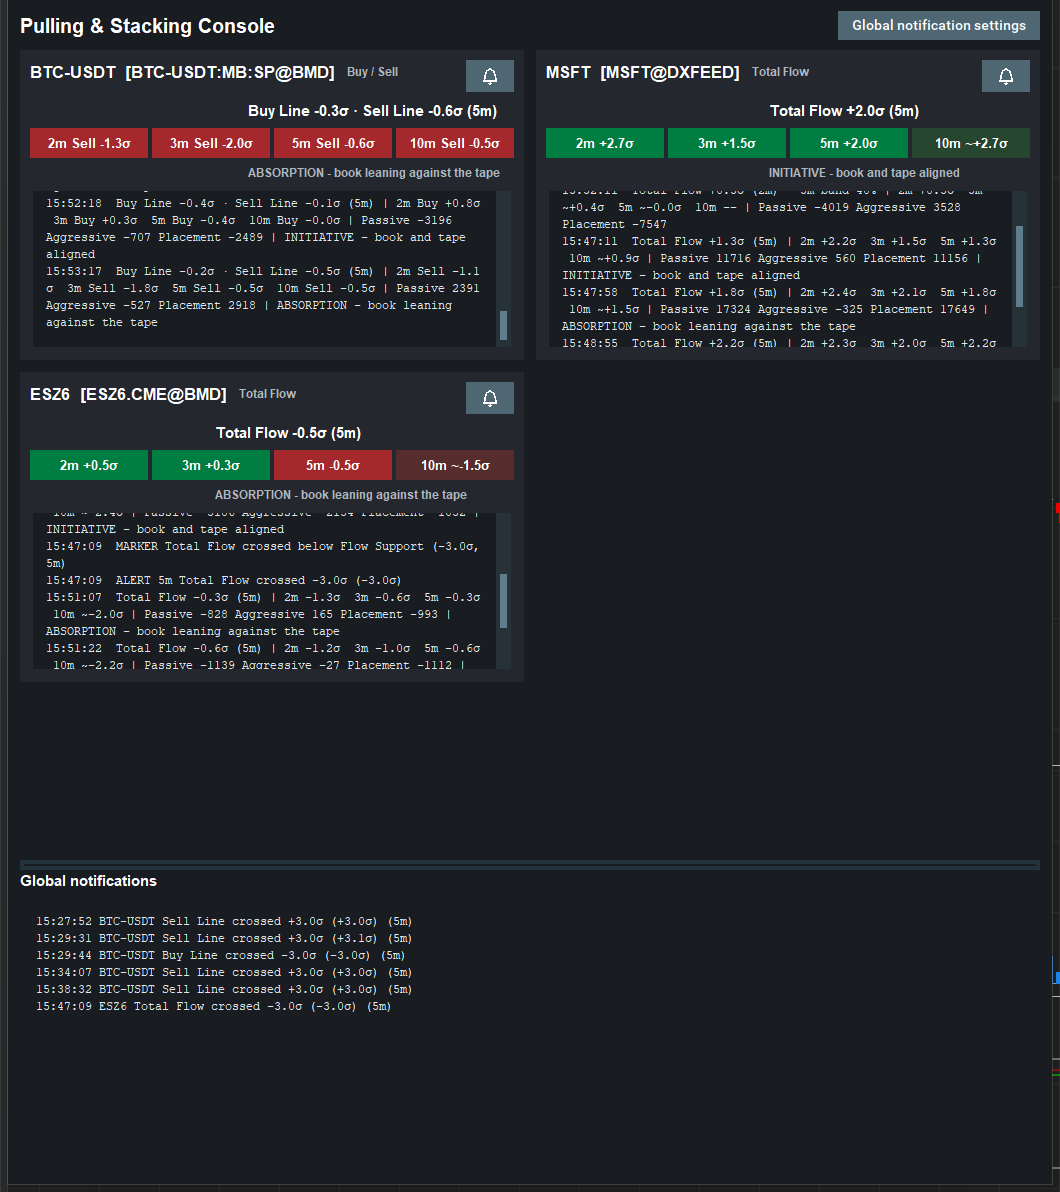Select BTC-USDT 3m Sell -2.0σ tile
The image size is (1060, 1192).
click(x=211, y=143)
